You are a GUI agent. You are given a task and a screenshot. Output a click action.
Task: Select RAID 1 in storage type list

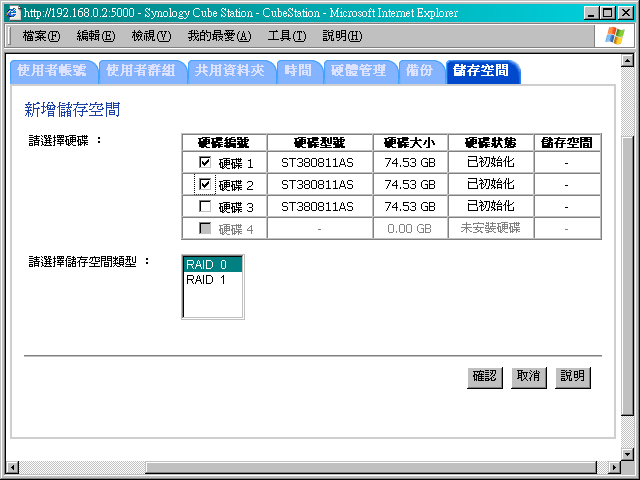click(213, 280)
